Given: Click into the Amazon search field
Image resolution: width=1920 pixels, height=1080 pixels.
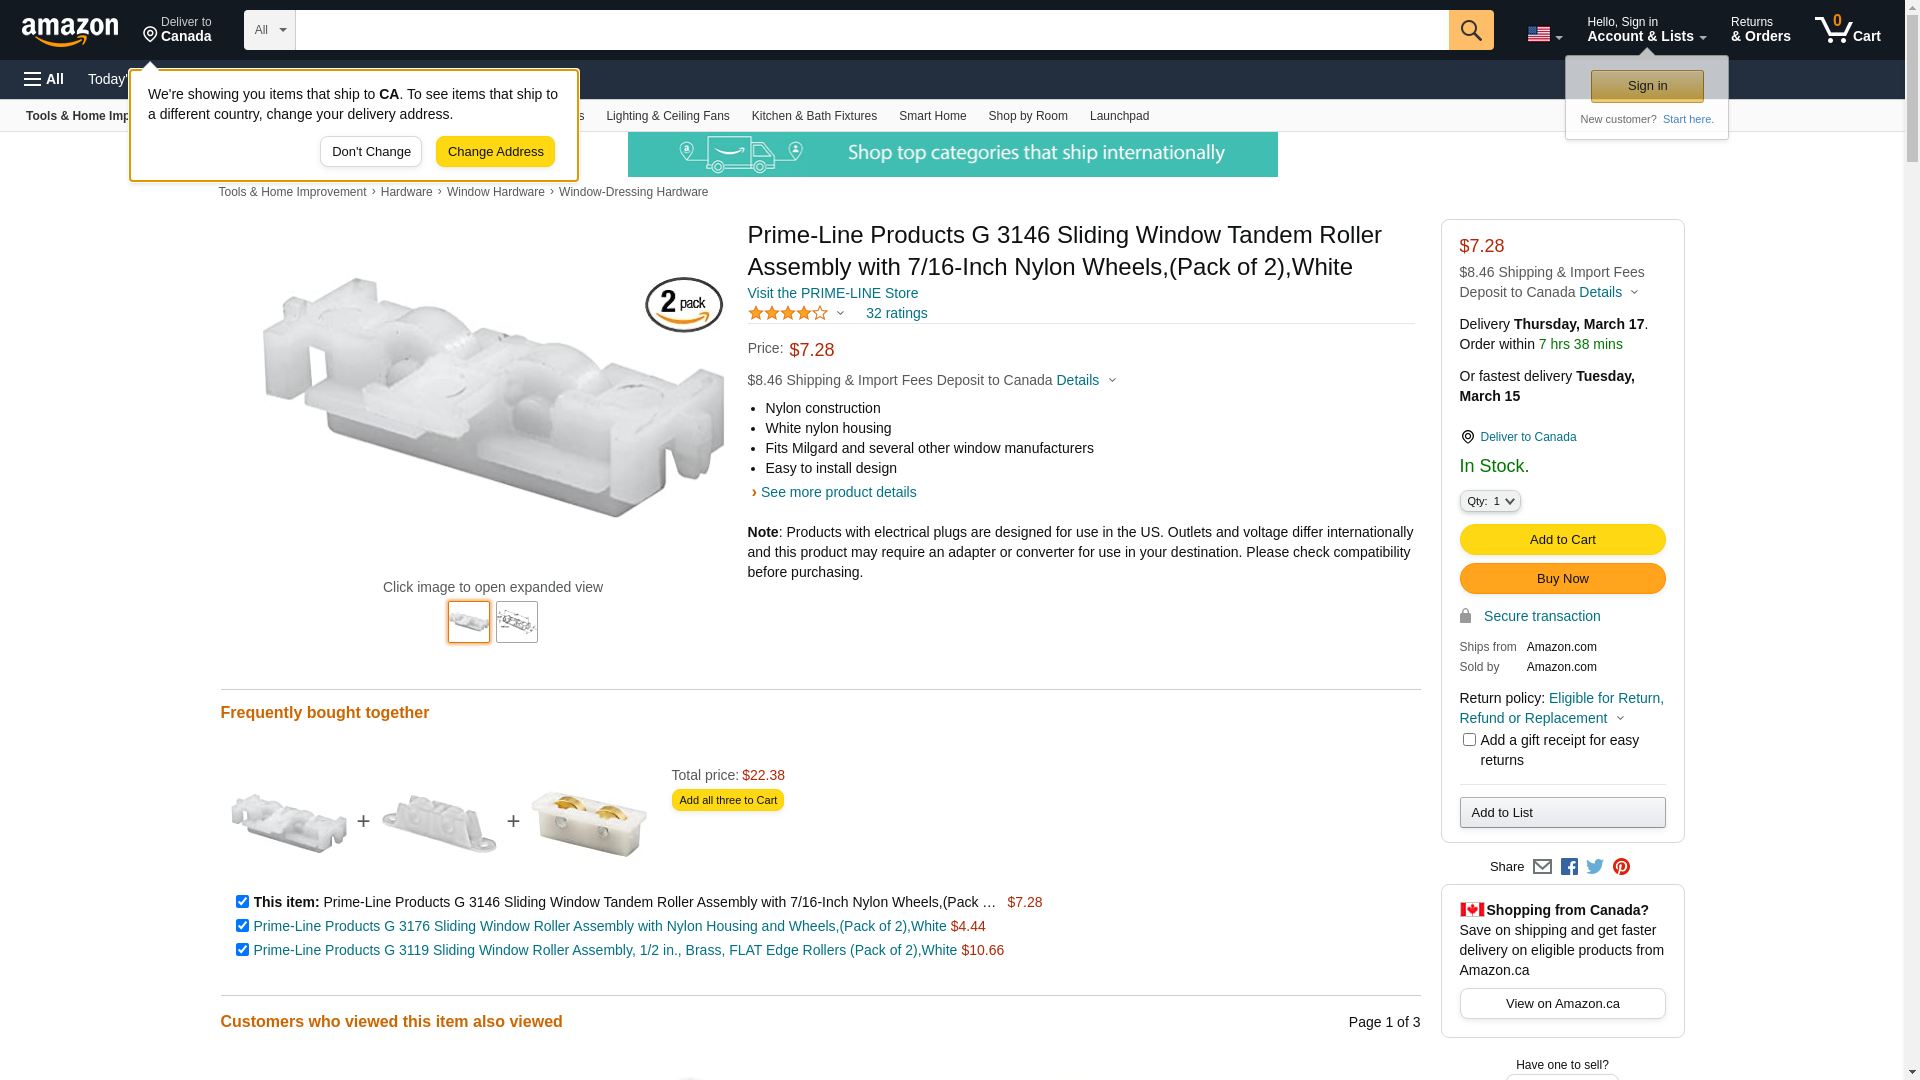Looking at the screenshot, I should tap(872, 30).
